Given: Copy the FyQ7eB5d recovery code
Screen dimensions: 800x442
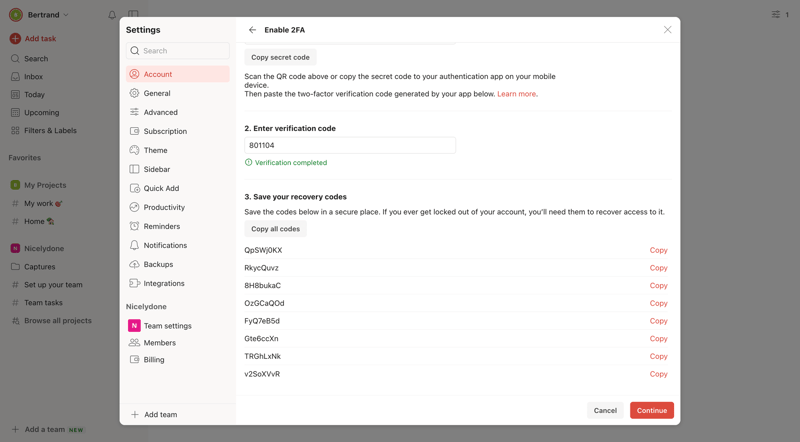Looking at the screenshot, I should (658, 321).
